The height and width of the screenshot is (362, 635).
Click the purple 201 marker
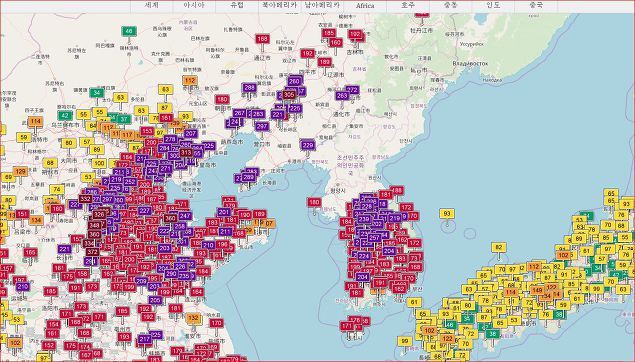(x=224, y=212)
